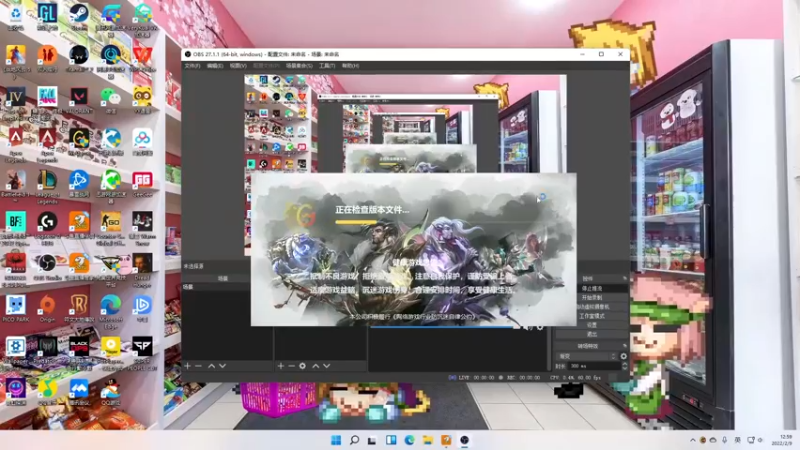Open the 腾讯会议 desktop shortcut
The width and height of the screenshot is (800, 450).
click(x=79, y=392)
